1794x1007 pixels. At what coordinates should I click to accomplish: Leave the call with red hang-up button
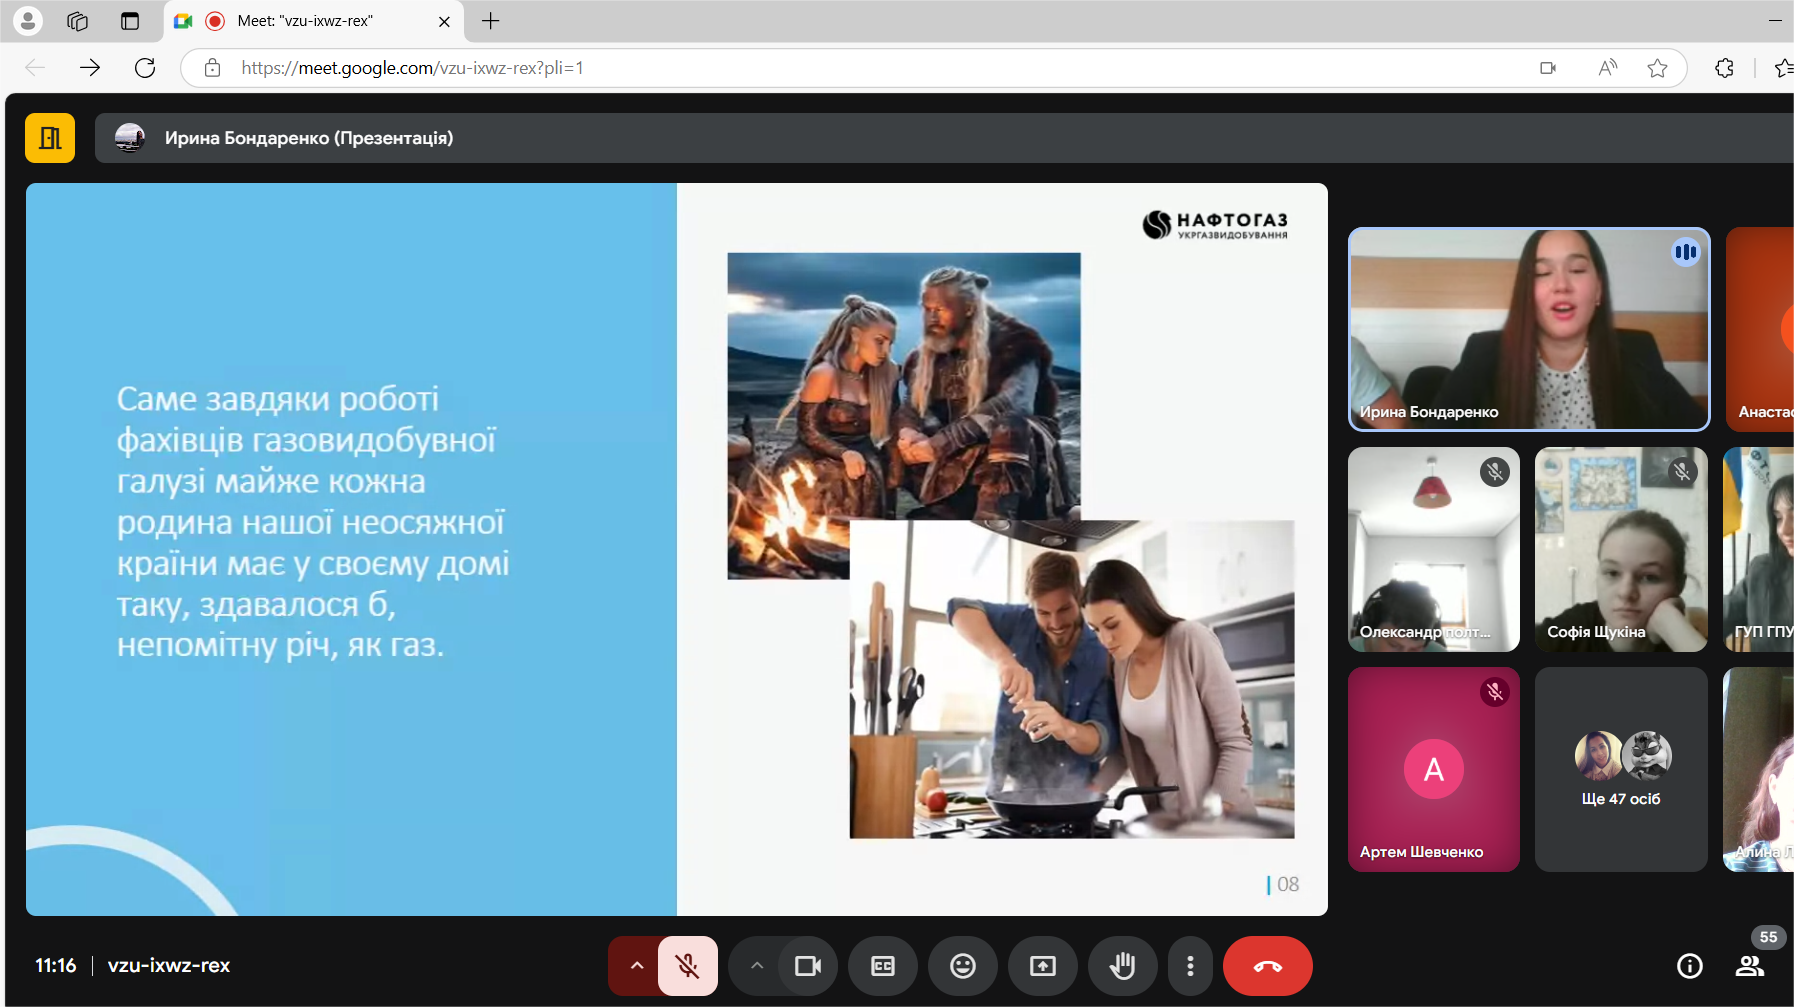click(x=1268, y=966)
